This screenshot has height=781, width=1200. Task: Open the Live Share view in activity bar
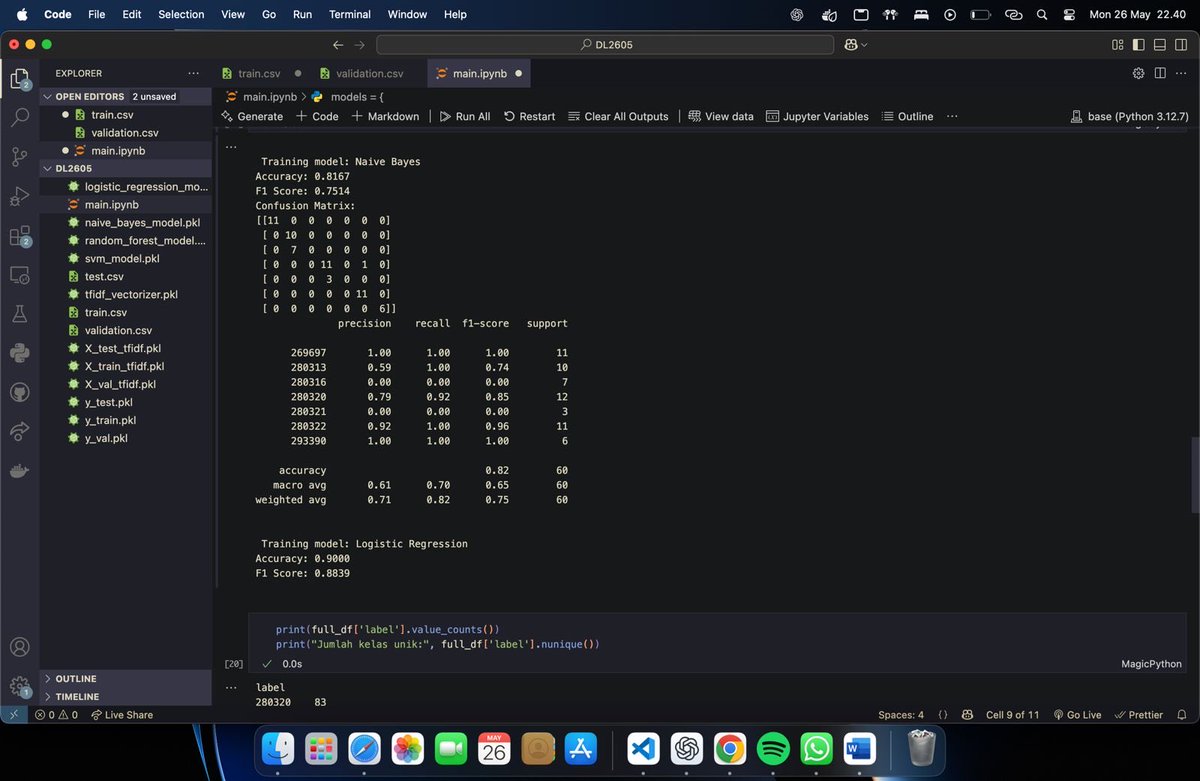pos(19,431)
